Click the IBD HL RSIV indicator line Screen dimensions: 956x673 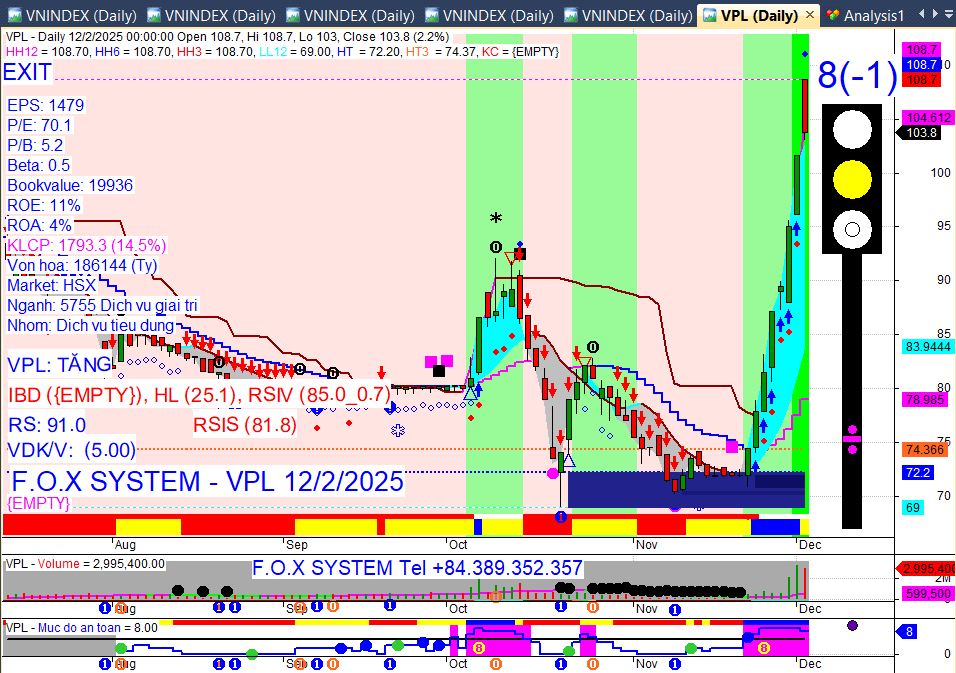pyautogui.click(x=199, y=394)
